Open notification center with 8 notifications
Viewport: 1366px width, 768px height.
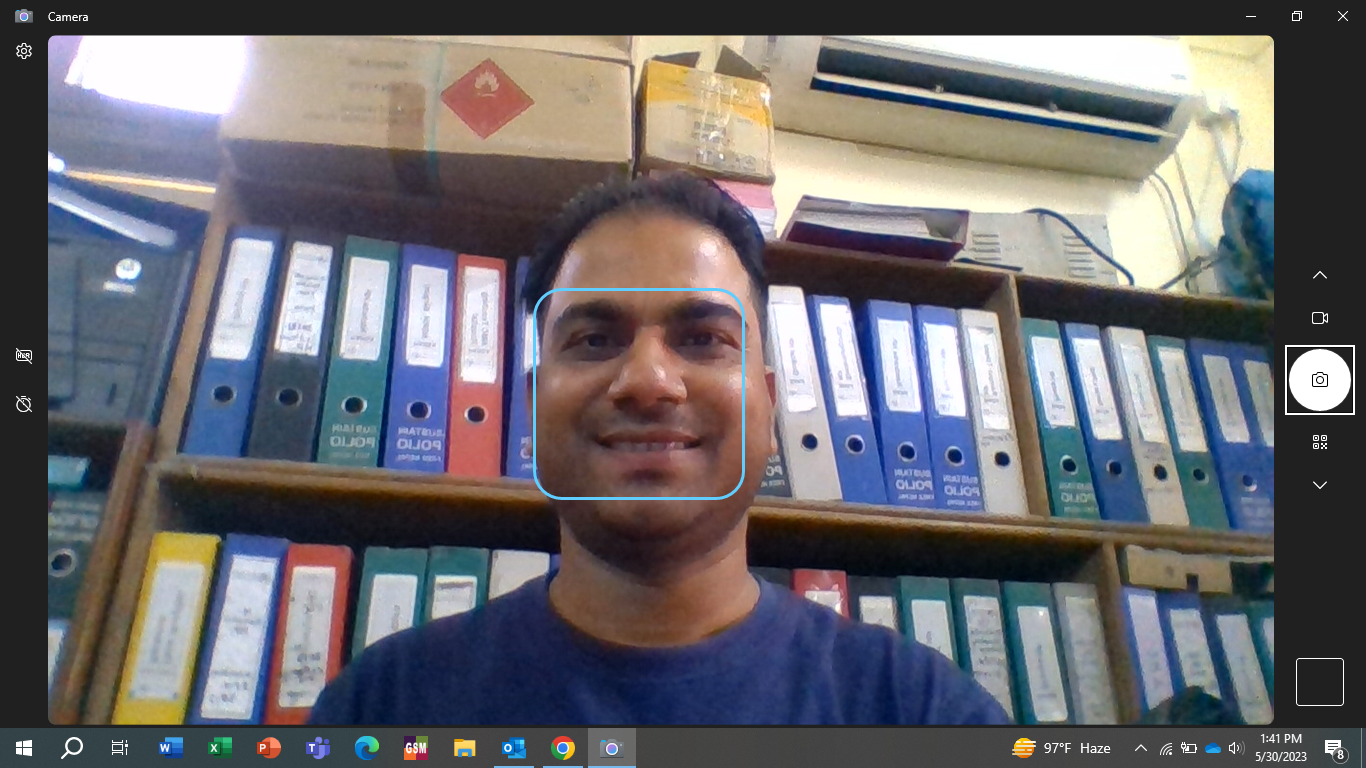(1334, 748)
